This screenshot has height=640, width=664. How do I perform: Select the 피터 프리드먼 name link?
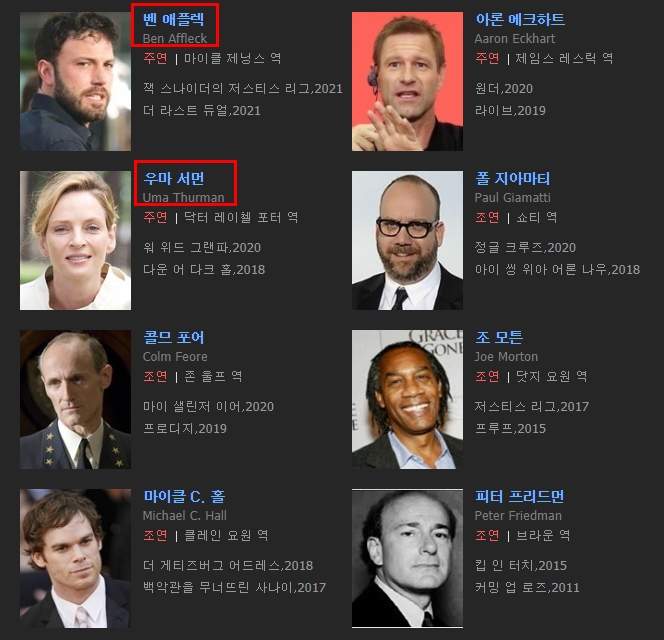tap(519, 496)
